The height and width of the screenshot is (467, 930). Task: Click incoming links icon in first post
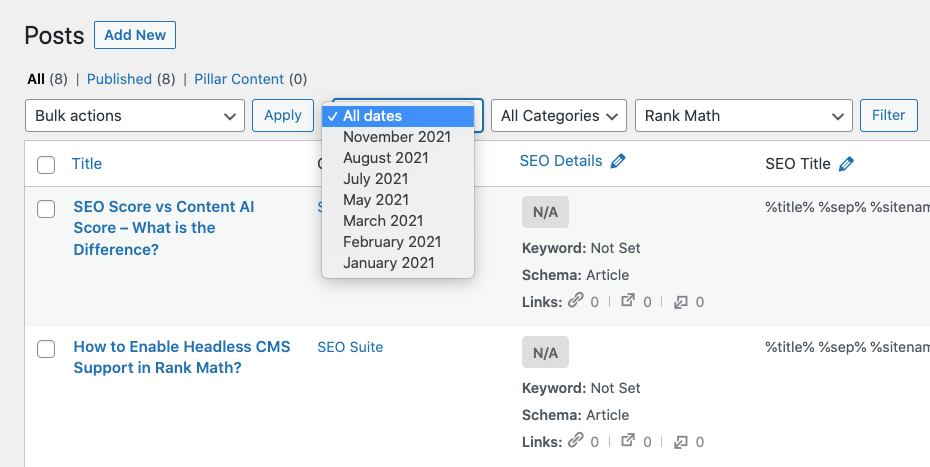click(680, 301)
